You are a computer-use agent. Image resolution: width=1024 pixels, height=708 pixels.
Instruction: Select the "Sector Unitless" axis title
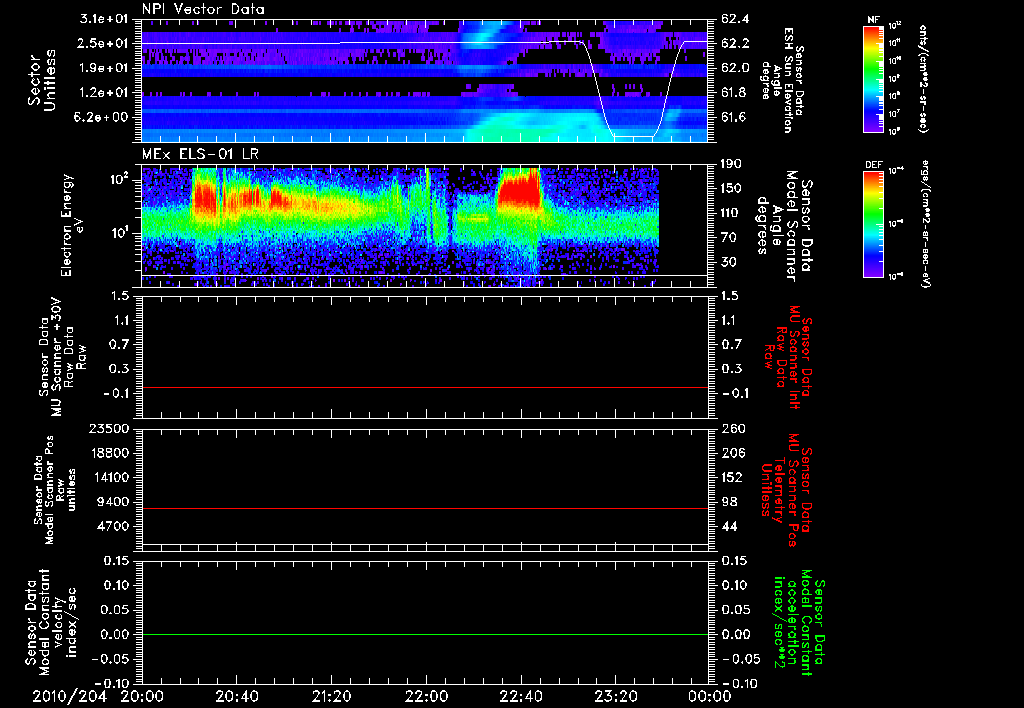coord(41,80)
